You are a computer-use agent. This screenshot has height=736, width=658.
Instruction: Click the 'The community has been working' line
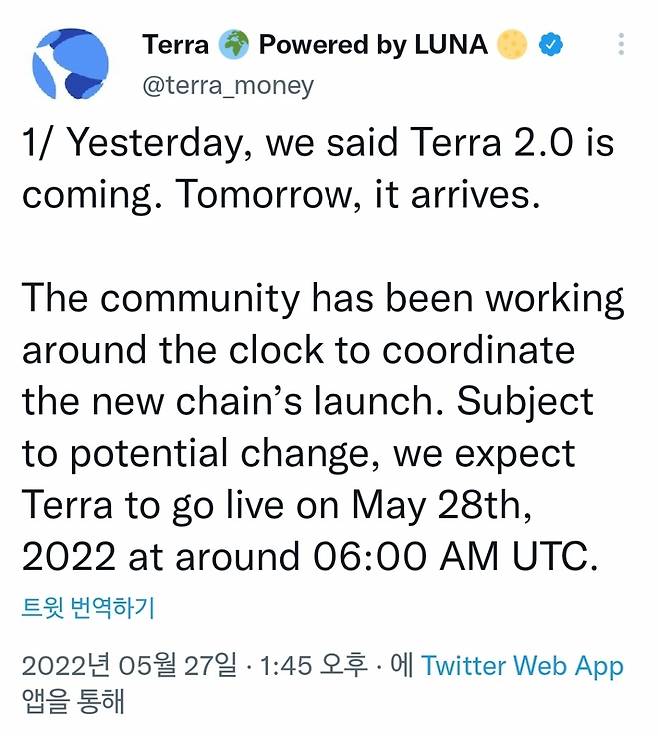click(323, 298)
